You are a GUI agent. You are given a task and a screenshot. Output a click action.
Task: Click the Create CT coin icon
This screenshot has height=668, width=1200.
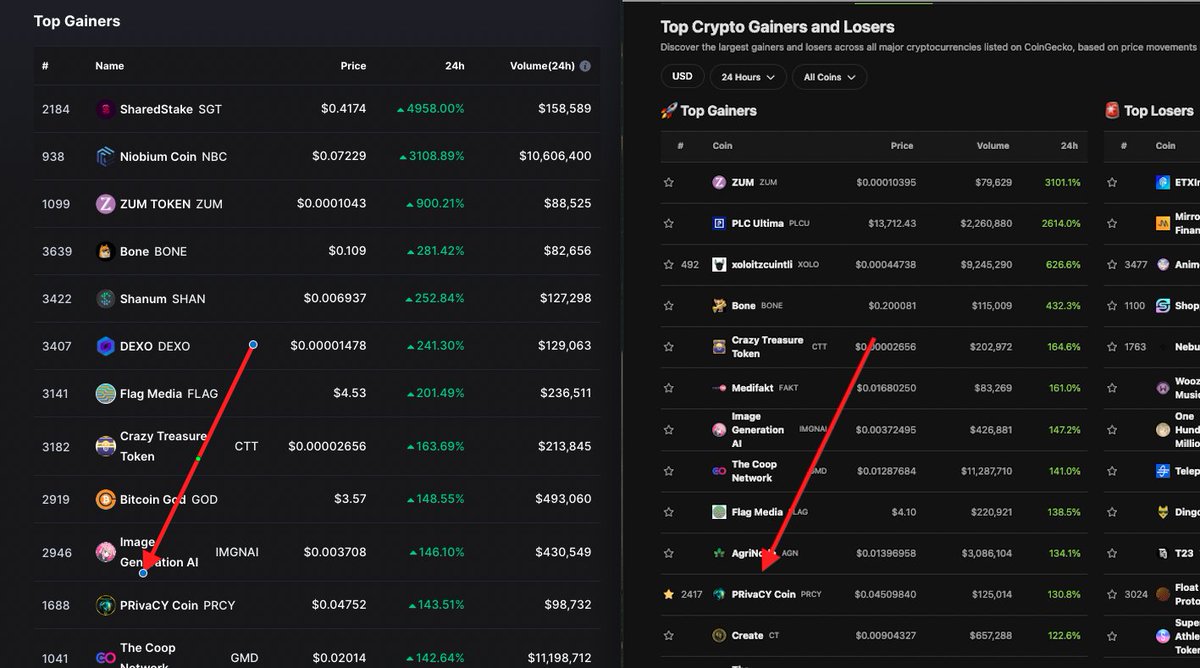pos(718,635)
